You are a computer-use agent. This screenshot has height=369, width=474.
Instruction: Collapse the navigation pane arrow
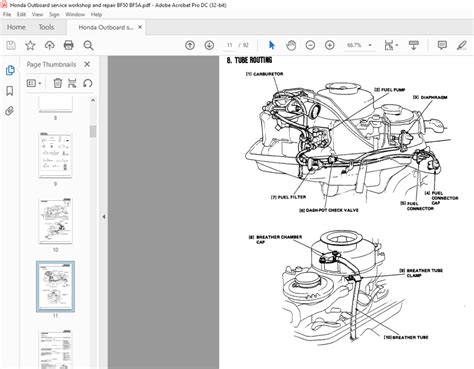point(104,217)
